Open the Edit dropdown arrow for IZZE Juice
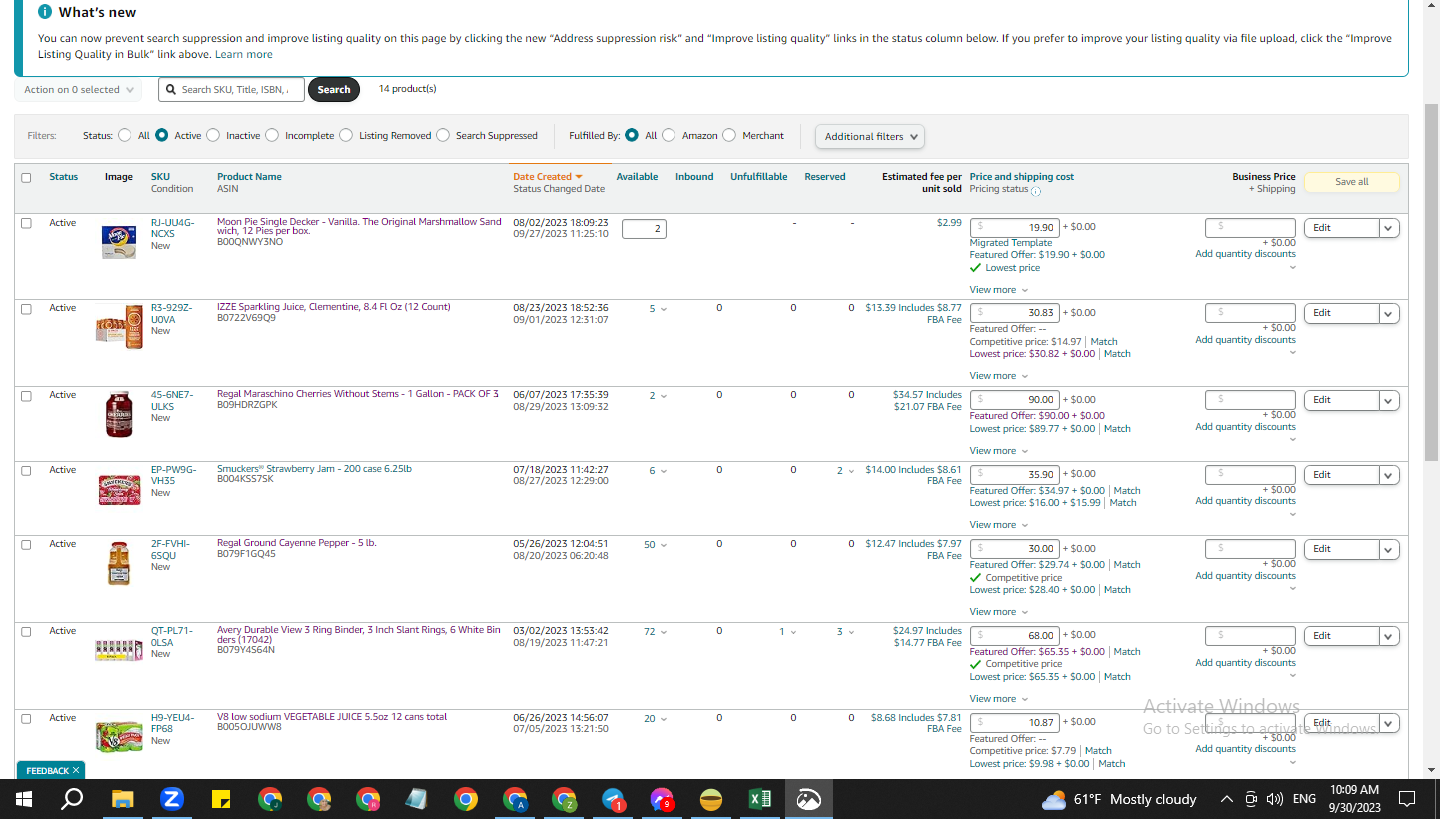The image size is (1440, 819). point(1388,314)
